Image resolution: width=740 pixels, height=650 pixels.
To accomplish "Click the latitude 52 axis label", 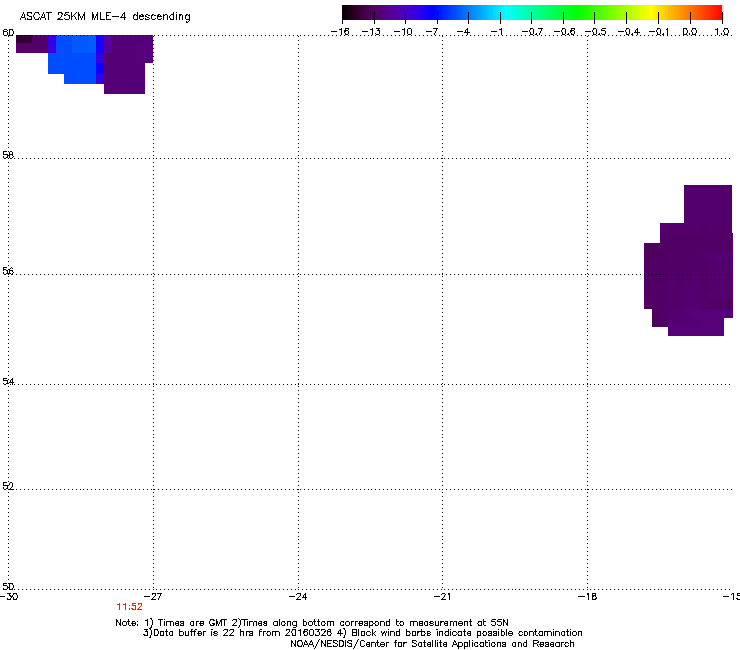I will (x=8, y=486).
